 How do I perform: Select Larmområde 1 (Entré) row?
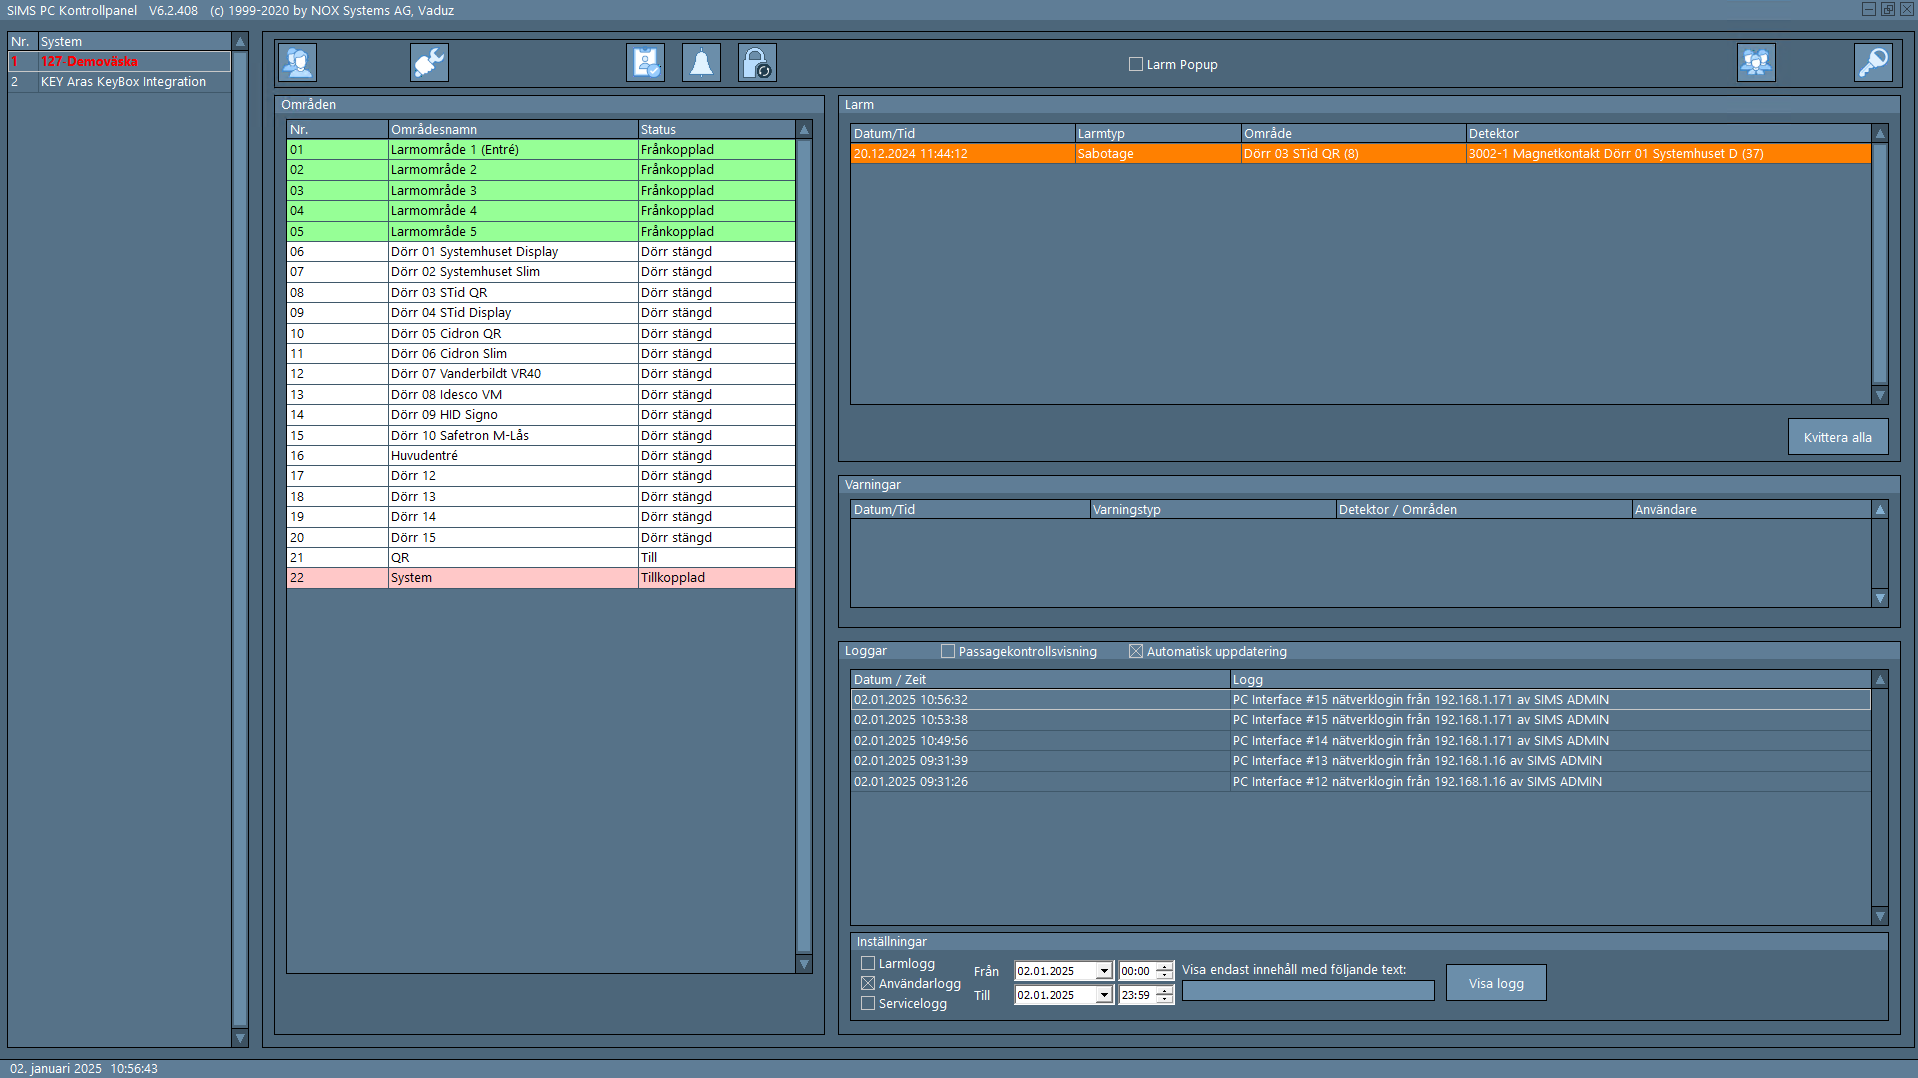541,150
